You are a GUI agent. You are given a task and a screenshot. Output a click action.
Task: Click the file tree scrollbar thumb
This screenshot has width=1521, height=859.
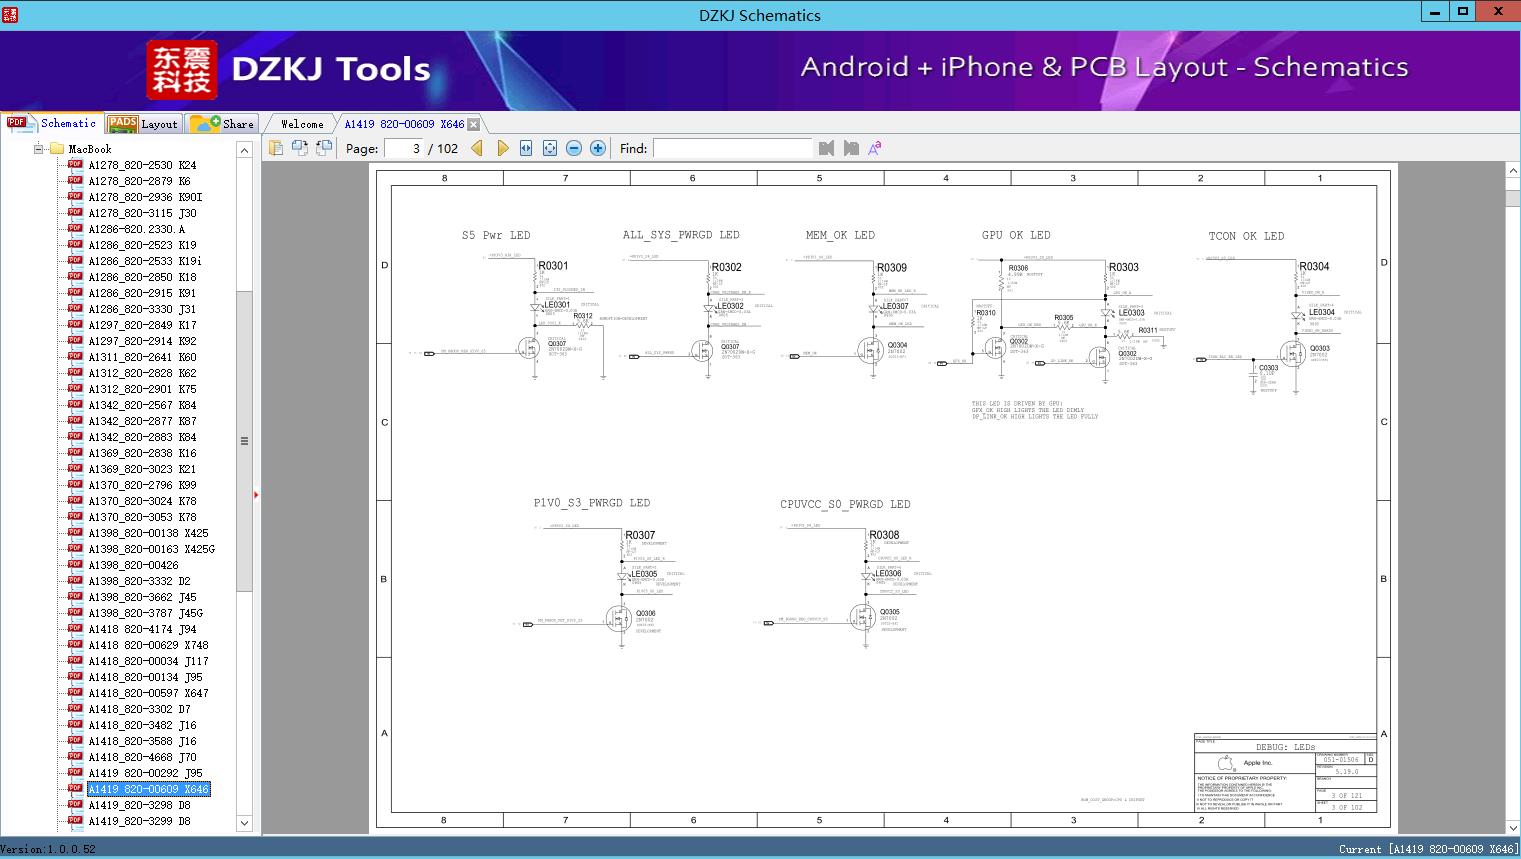244,440
